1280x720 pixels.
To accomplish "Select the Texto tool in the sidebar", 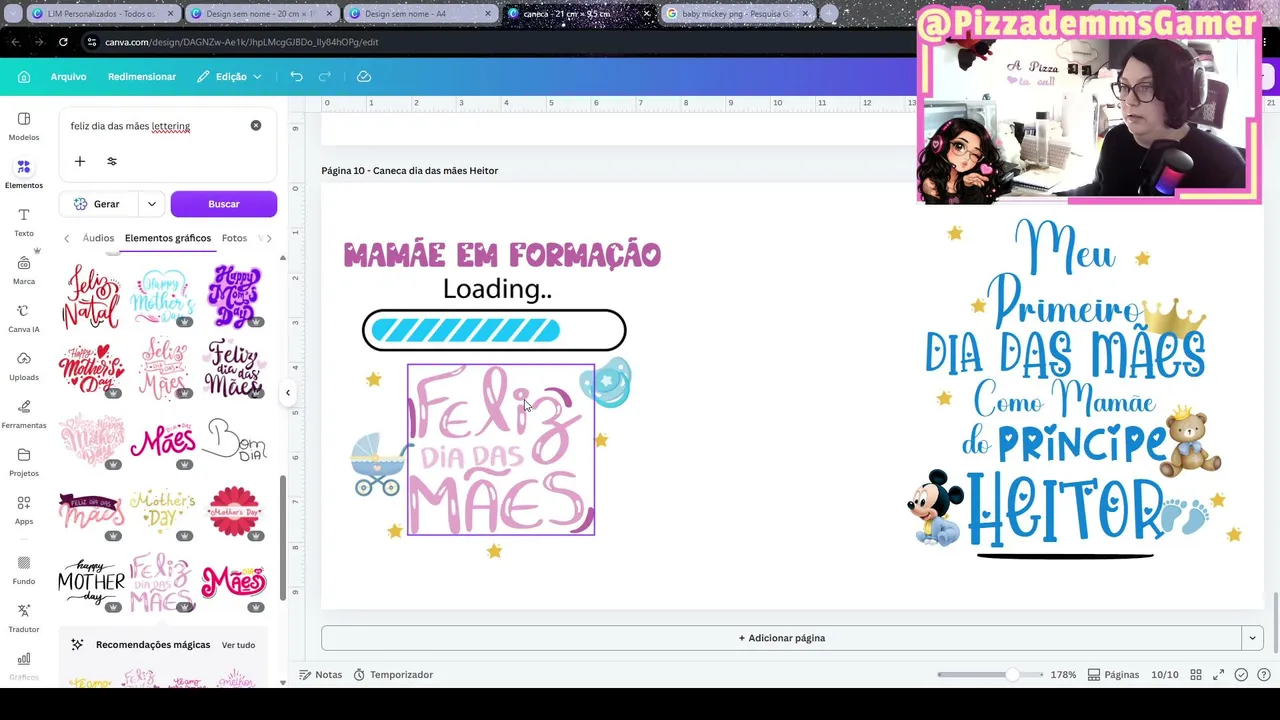I will [x=24, y=222].
